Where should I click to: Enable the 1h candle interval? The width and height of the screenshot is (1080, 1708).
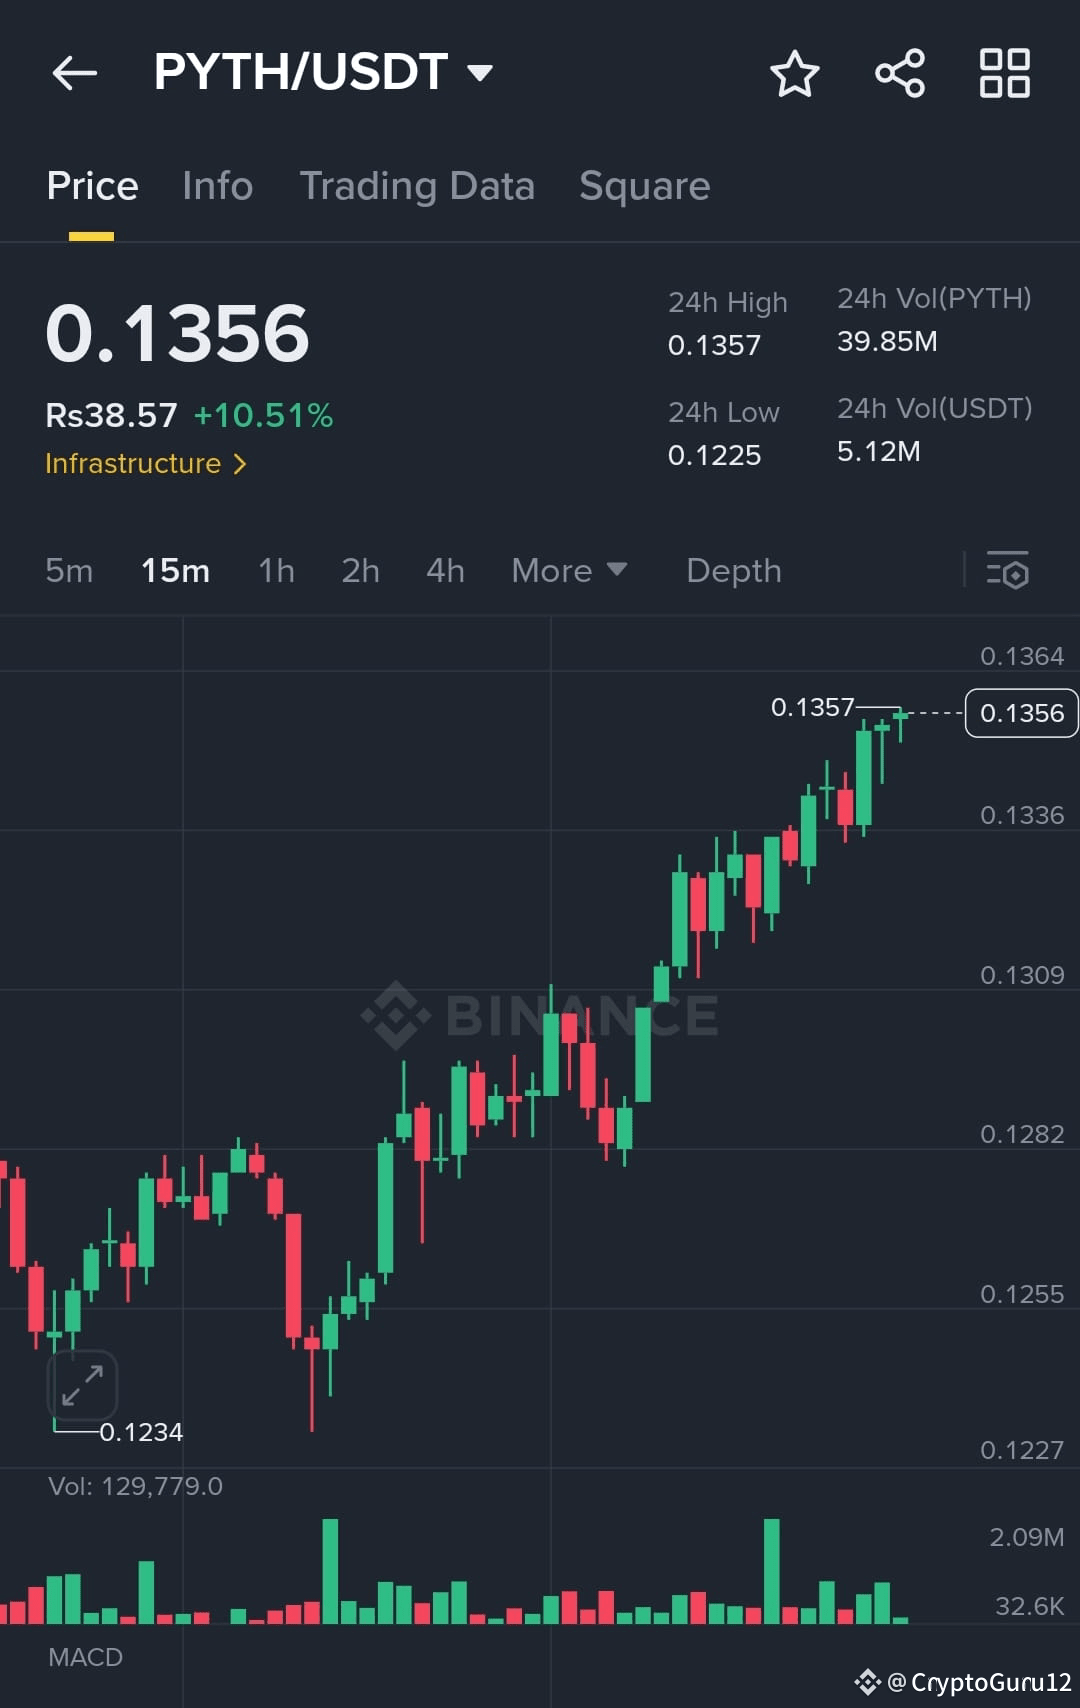click(x=275, y=571)
